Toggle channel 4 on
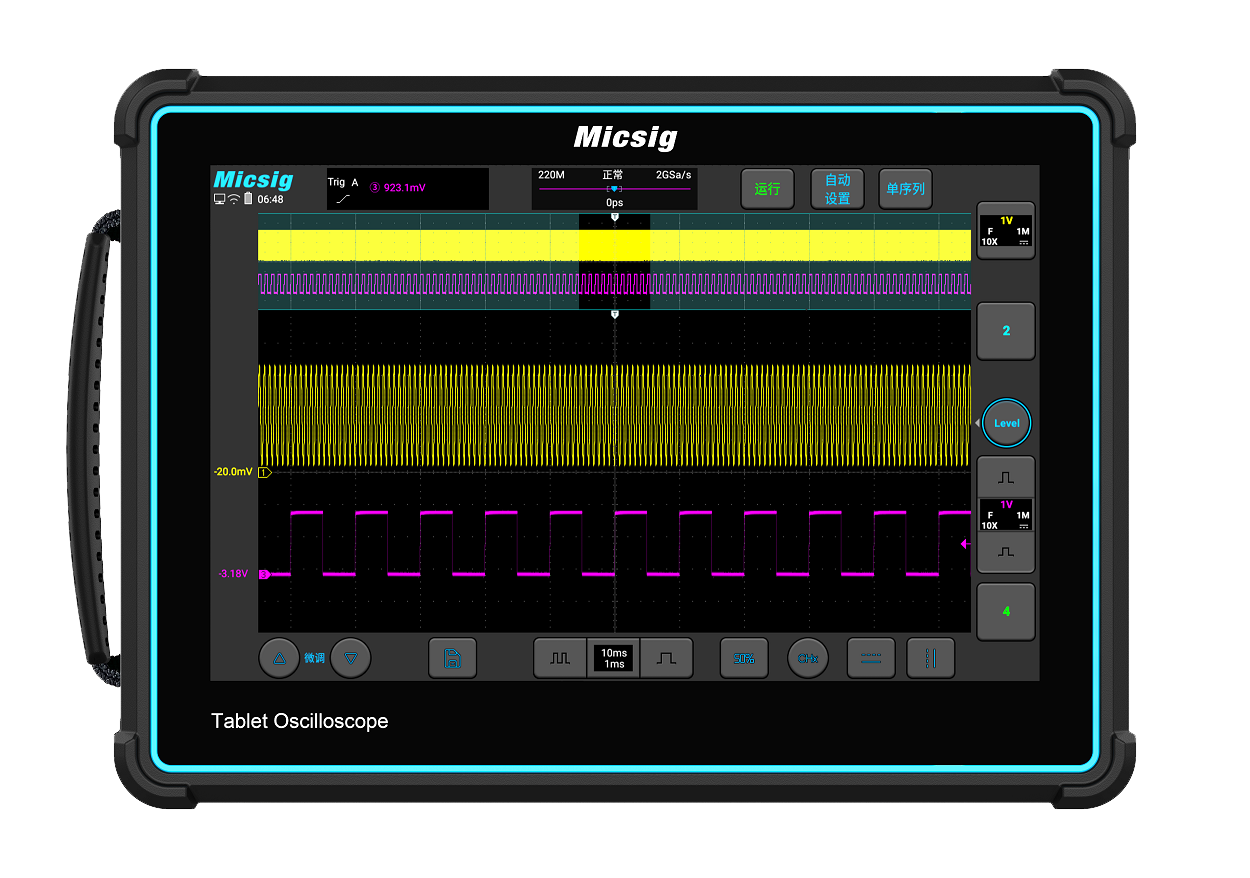Image resolution: width=1250 pixels, height=878 pixels. pos(1005,610)
